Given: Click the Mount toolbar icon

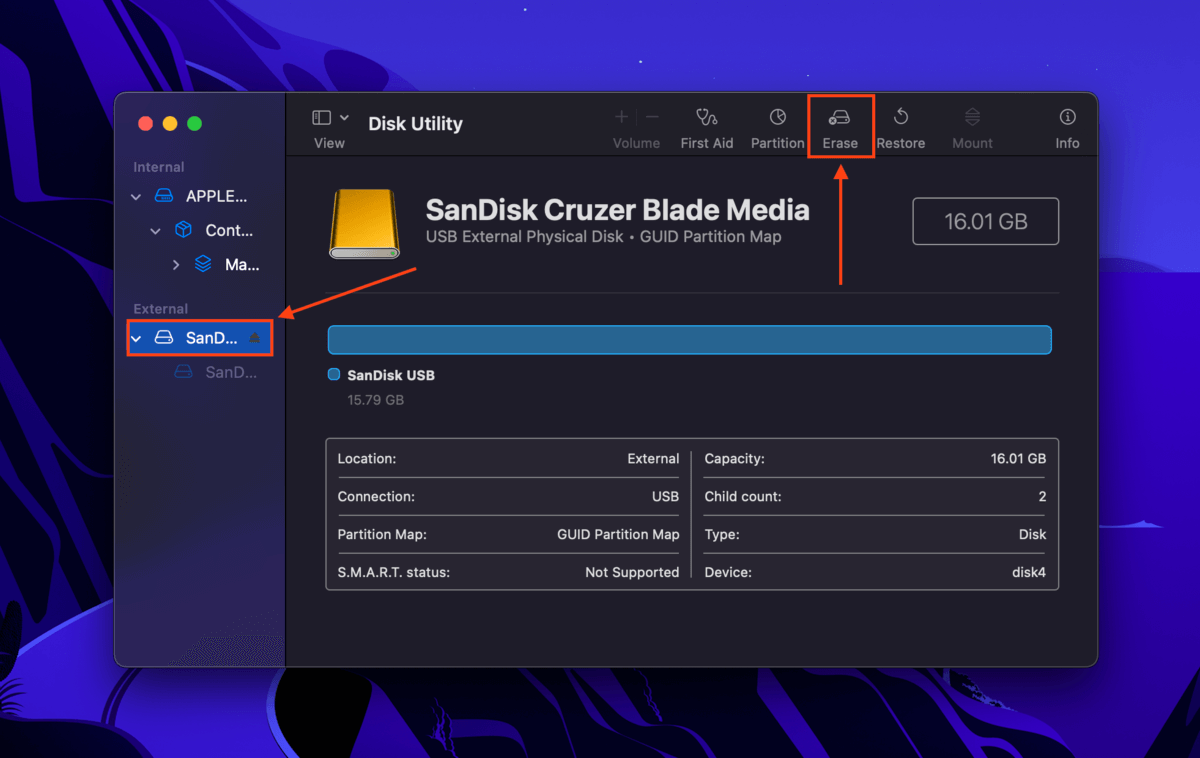Looking at the screenshot, I should pyautogui.click(x=972, y=117).
